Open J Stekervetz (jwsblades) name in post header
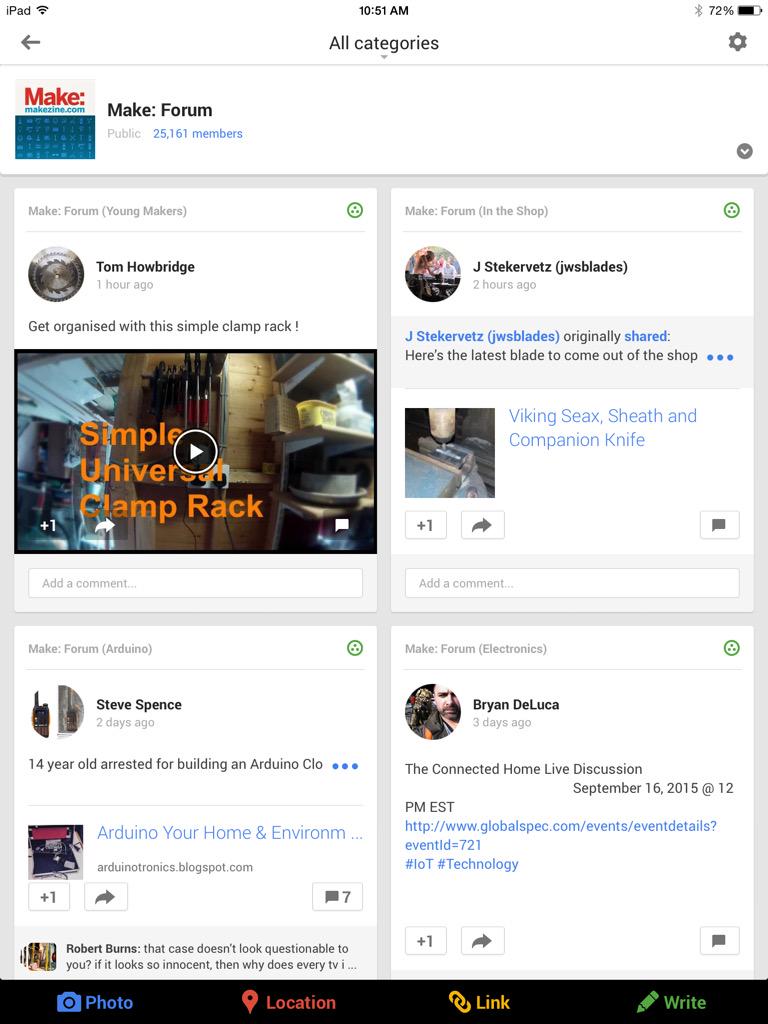Screen dimensions: 768x1024 550,266
